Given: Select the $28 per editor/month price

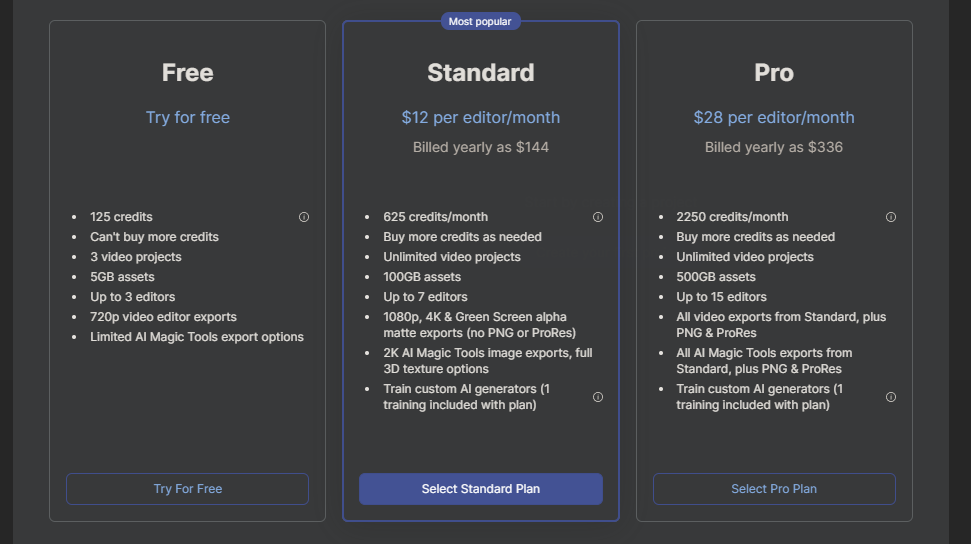Looking at the screenshot, I should [x=774, y=117].
